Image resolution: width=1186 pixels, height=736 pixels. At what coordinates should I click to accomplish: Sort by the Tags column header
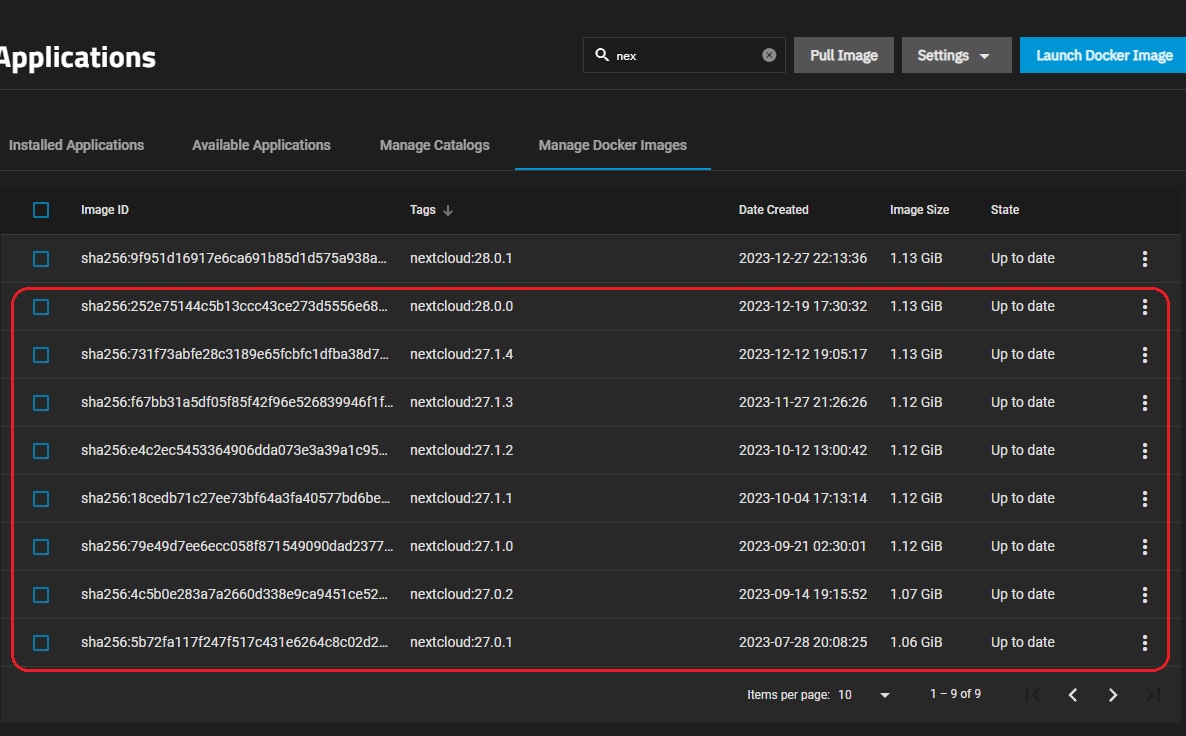point(422,210)
